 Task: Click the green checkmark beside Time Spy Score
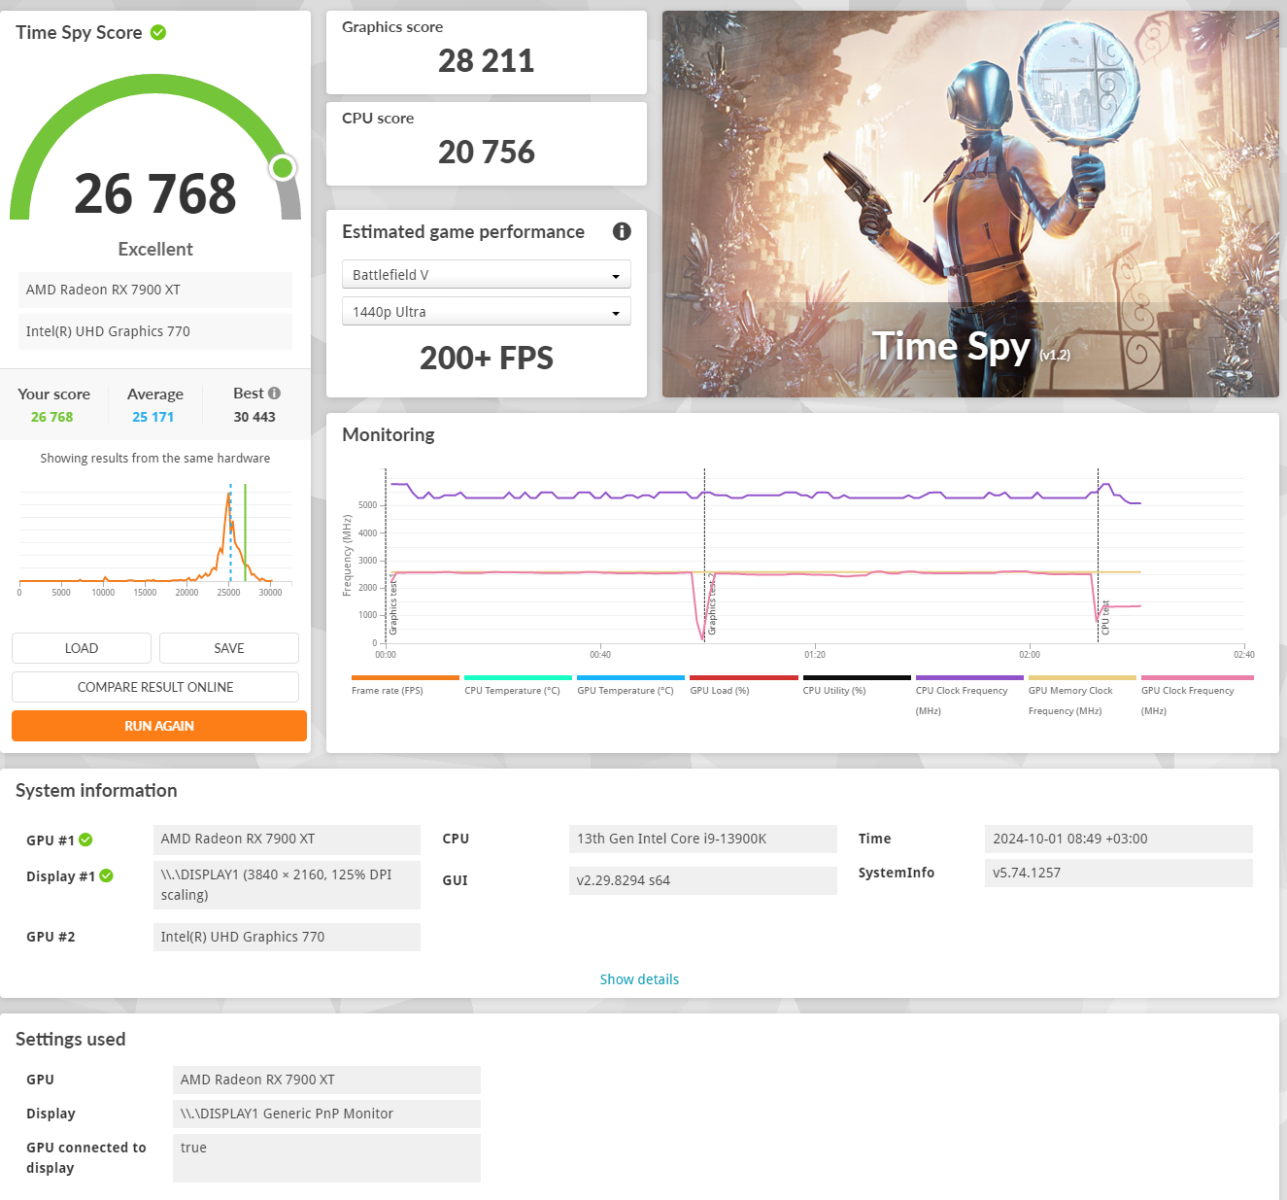[158, 33]
